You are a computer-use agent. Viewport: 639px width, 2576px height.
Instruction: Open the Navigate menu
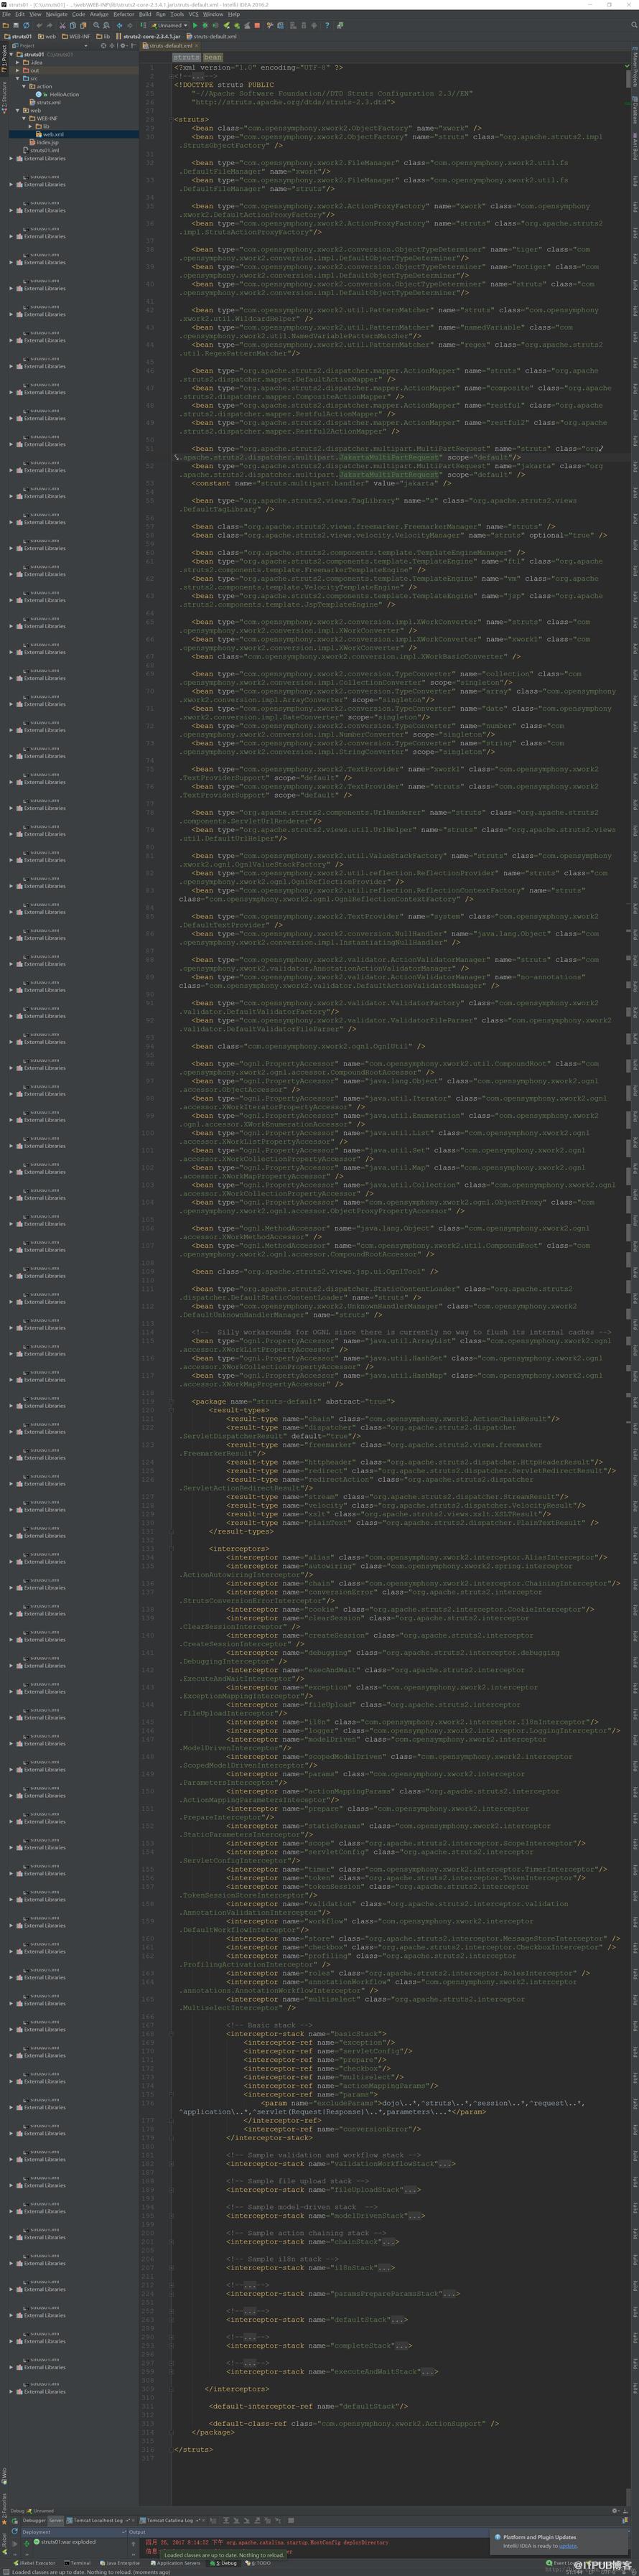(56, 15)
